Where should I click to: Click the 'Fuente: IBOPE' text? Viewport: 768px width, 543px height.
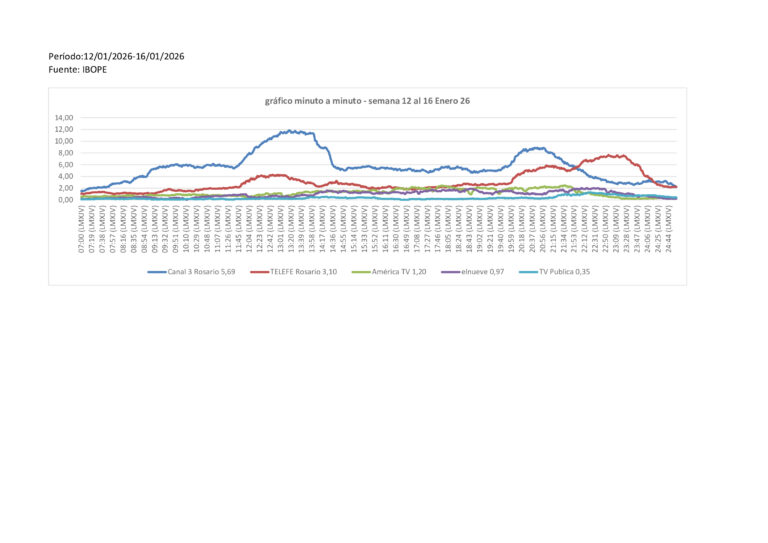[79, 69]
